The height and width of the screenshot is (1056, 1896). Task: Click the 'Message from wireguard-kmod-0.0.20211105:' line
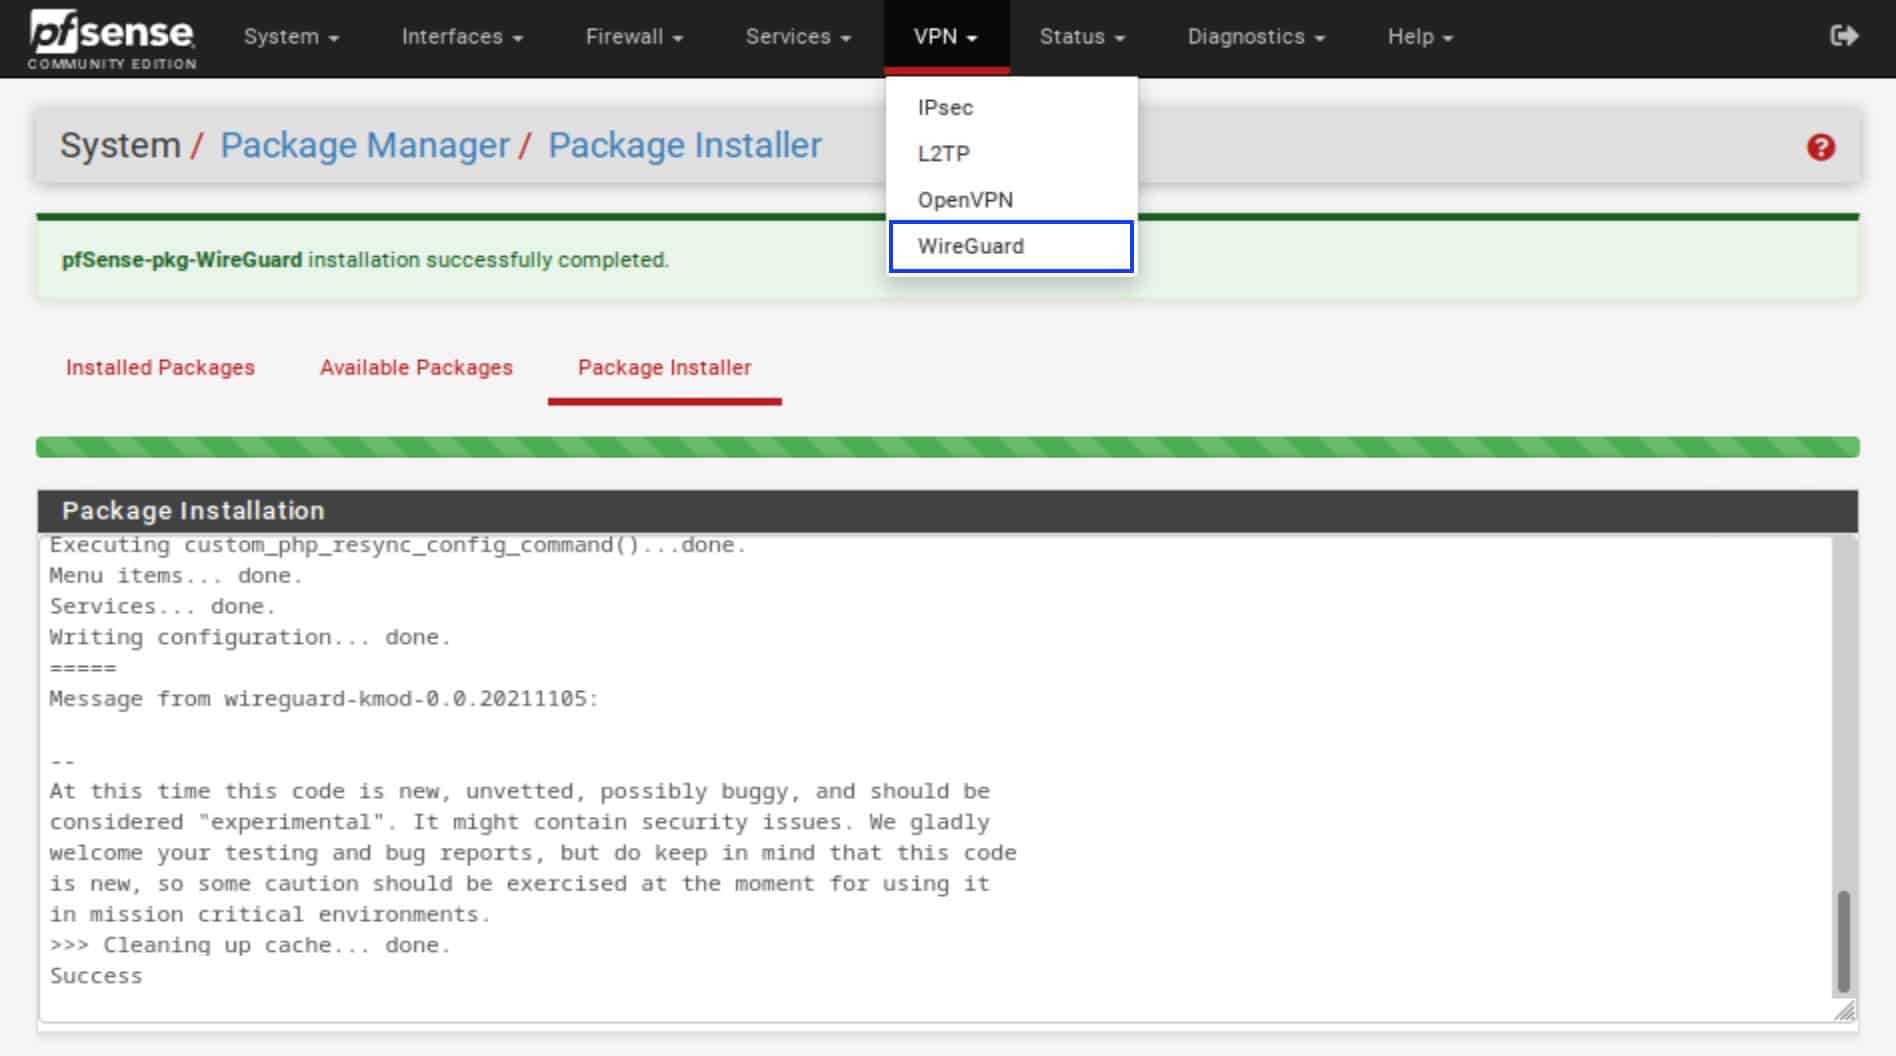click(324, 699)
